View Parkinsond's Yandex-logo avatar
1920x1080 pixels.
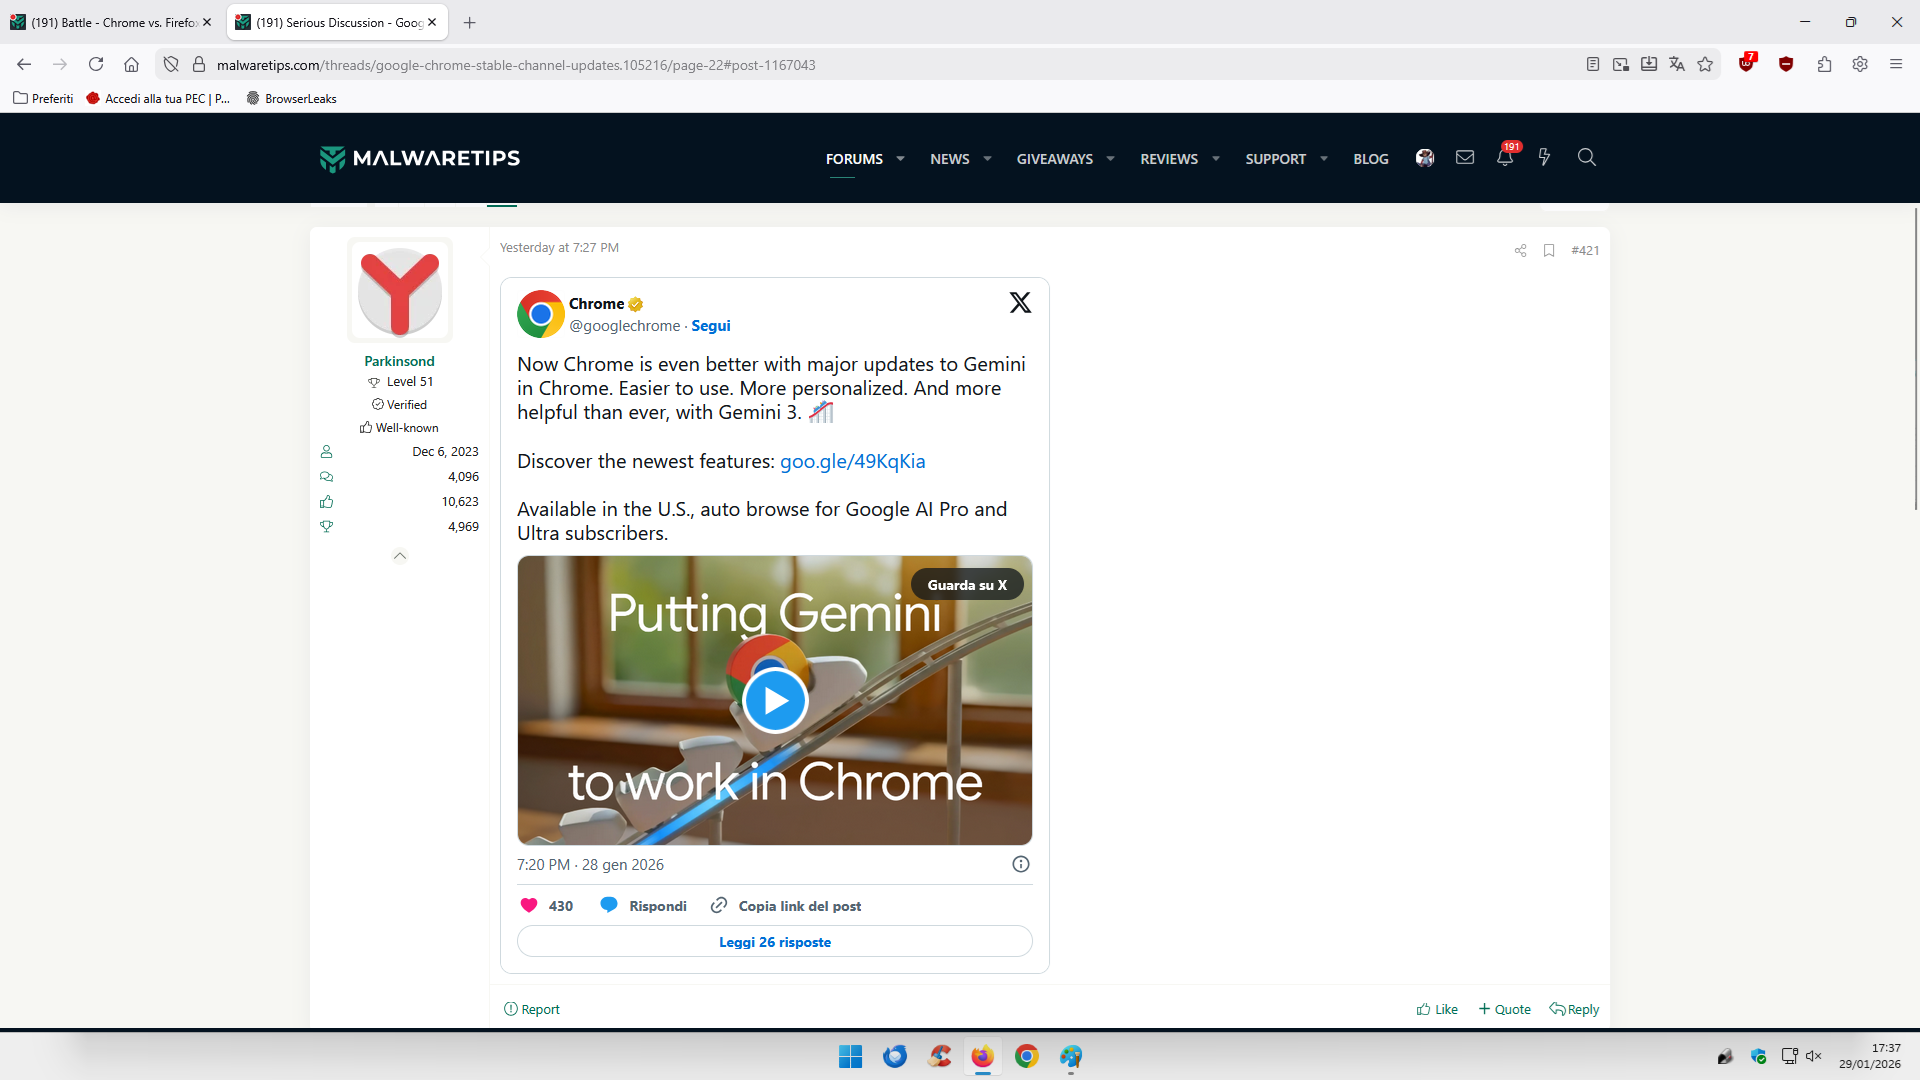400,291
